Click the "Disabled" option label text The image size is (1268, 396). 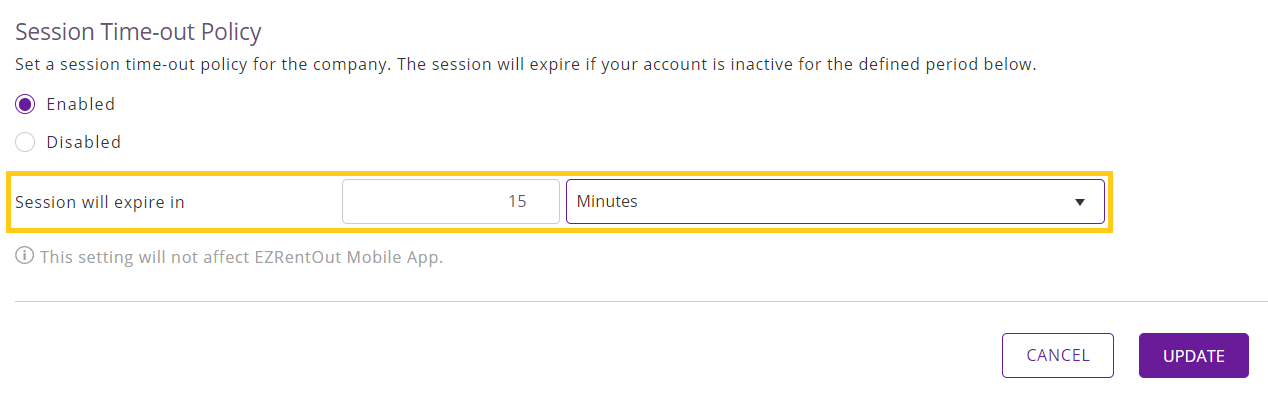pyautogui.click(x=84, y=142)
